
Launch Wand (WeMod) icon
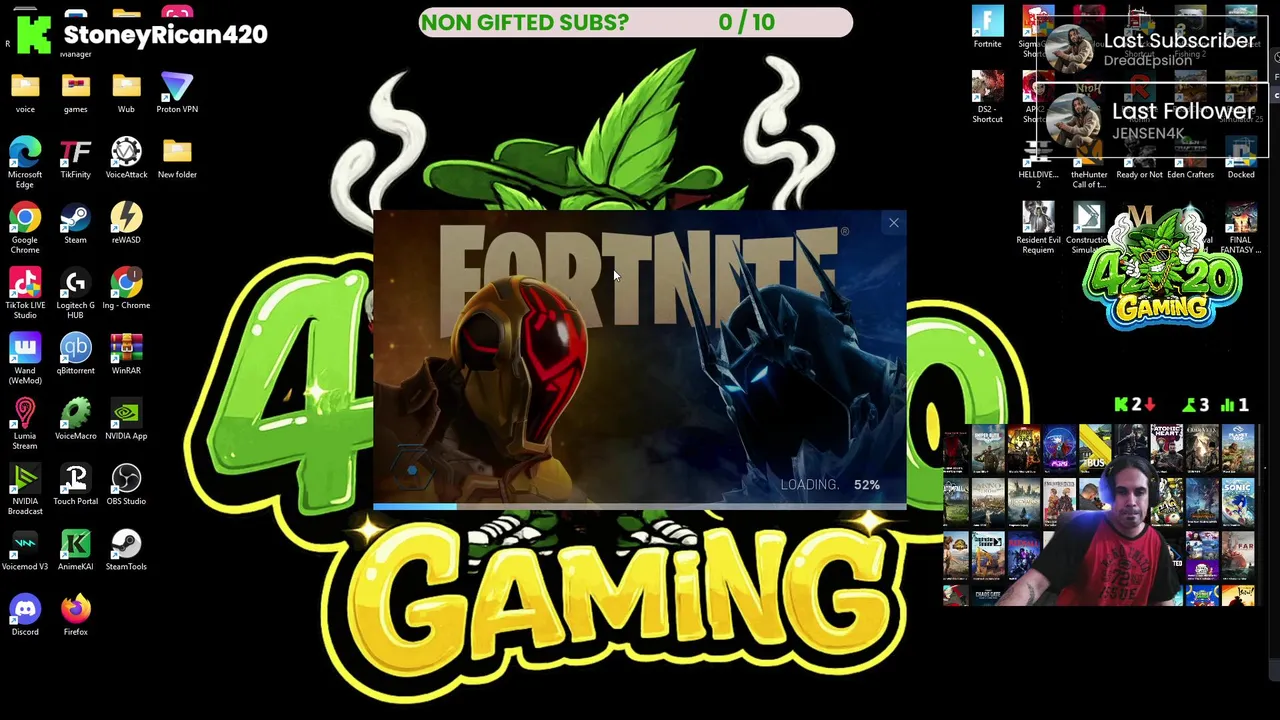[25, 358]
